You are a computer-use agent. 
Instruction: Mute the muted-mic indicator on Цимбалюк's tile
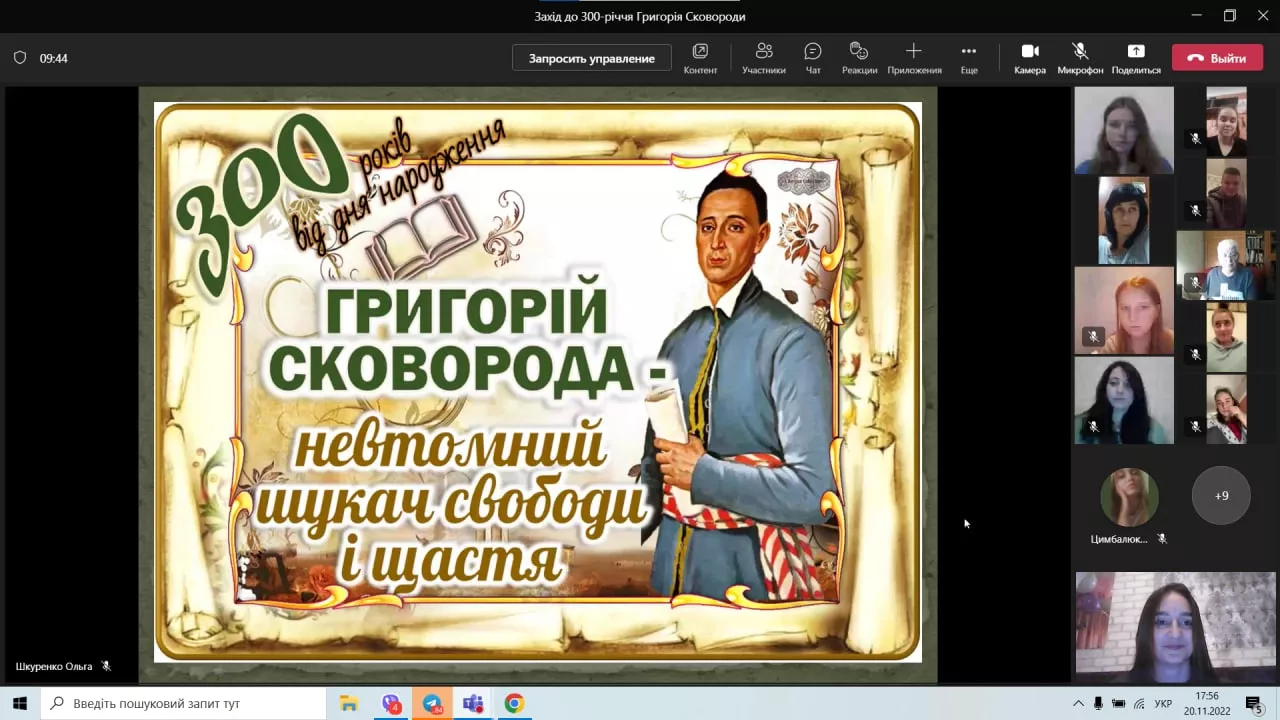[x=1162, y=539]
